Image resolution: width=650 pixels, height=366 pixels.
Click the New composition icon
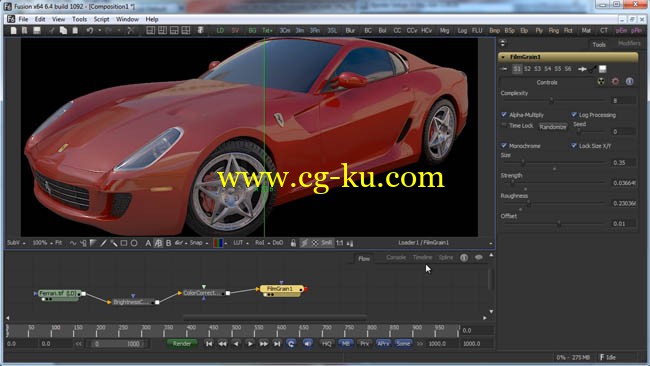click(14, 31)
